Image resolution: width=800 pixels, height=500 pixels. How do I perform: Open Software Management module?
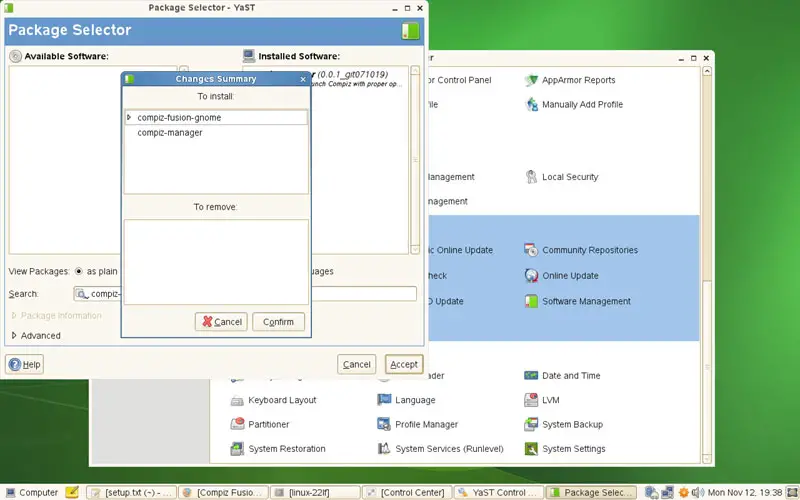pos(578,302)
